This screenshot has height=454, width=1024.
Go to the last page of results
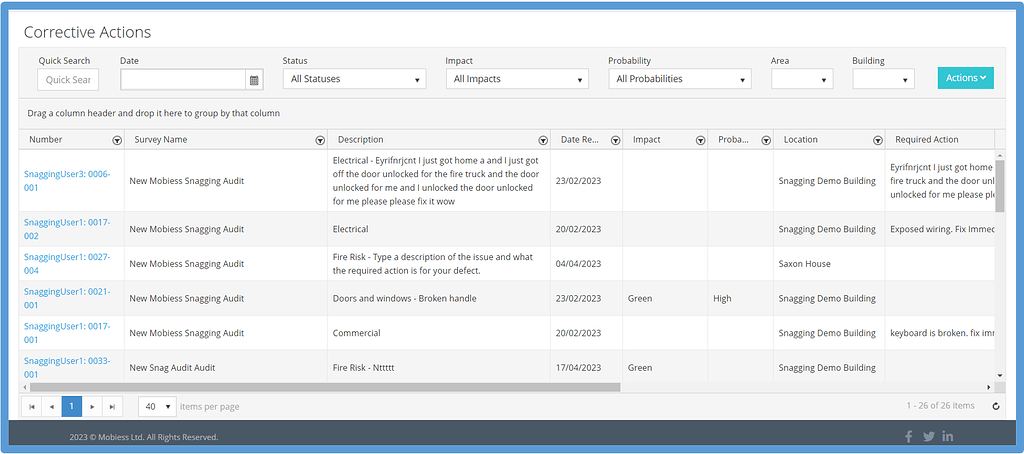(112, 406)
